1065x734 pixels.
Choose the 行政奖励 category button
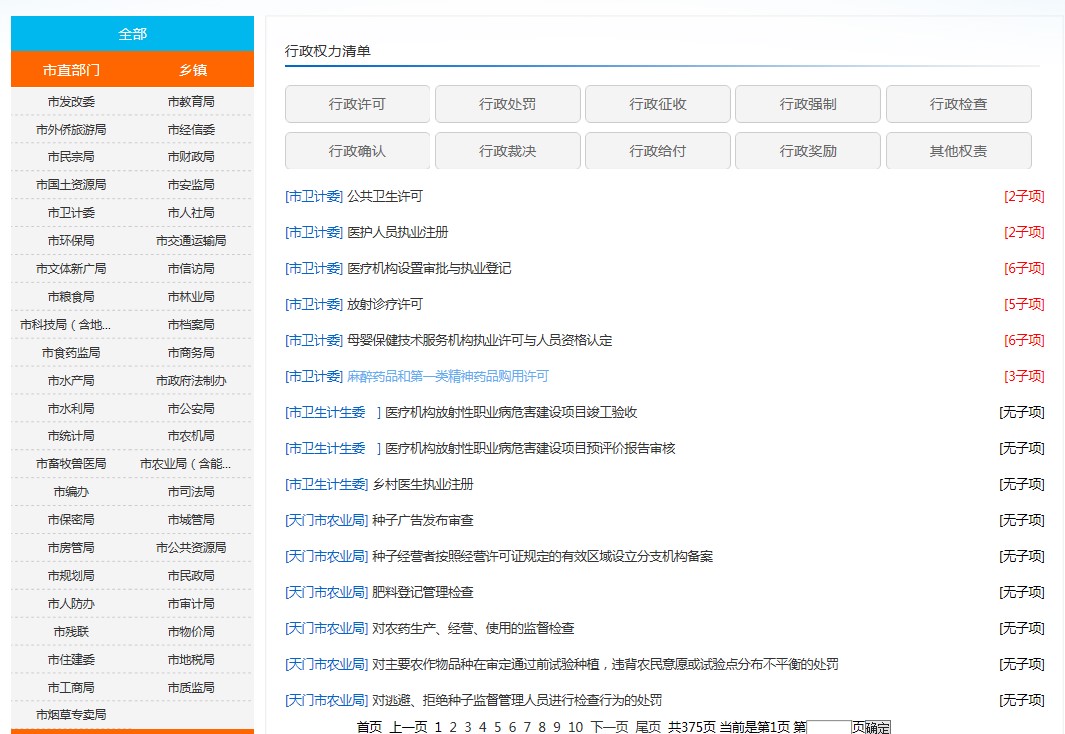[x=807, y=151]
